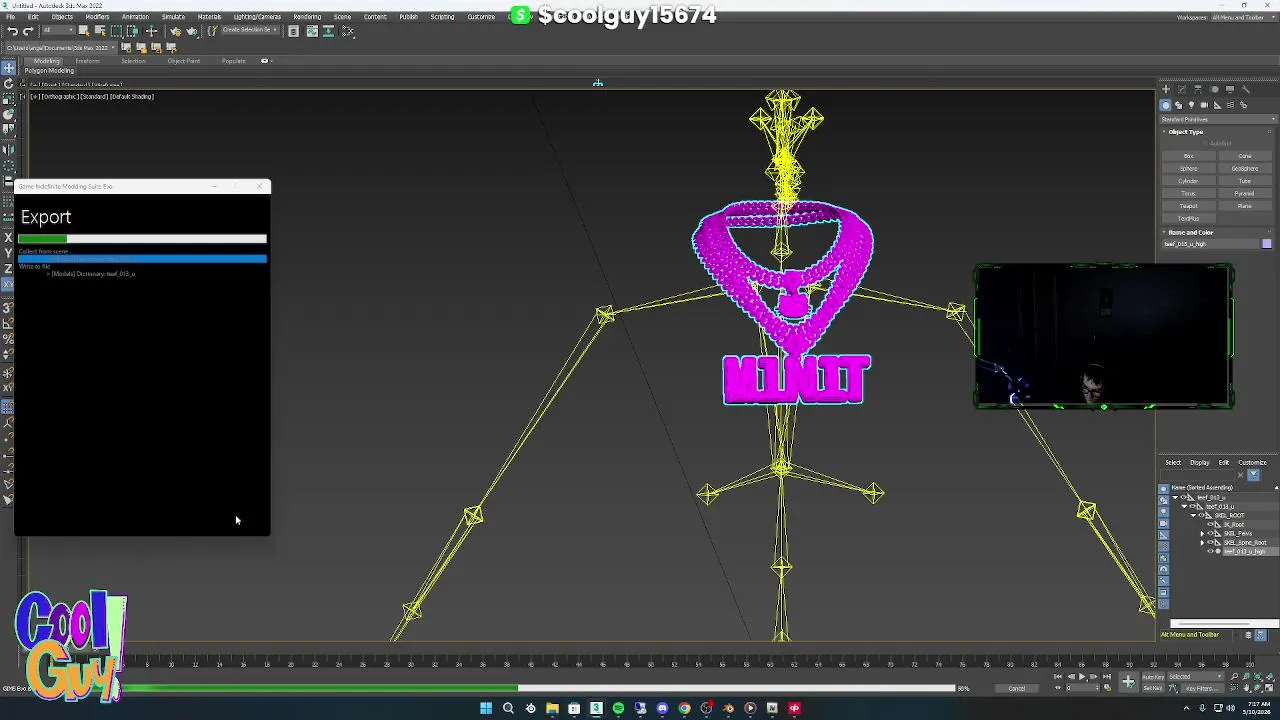Toggle visibility eye for IK_Root
This screenshot has height=720, width=1280.
click(x=1210, y=524)
